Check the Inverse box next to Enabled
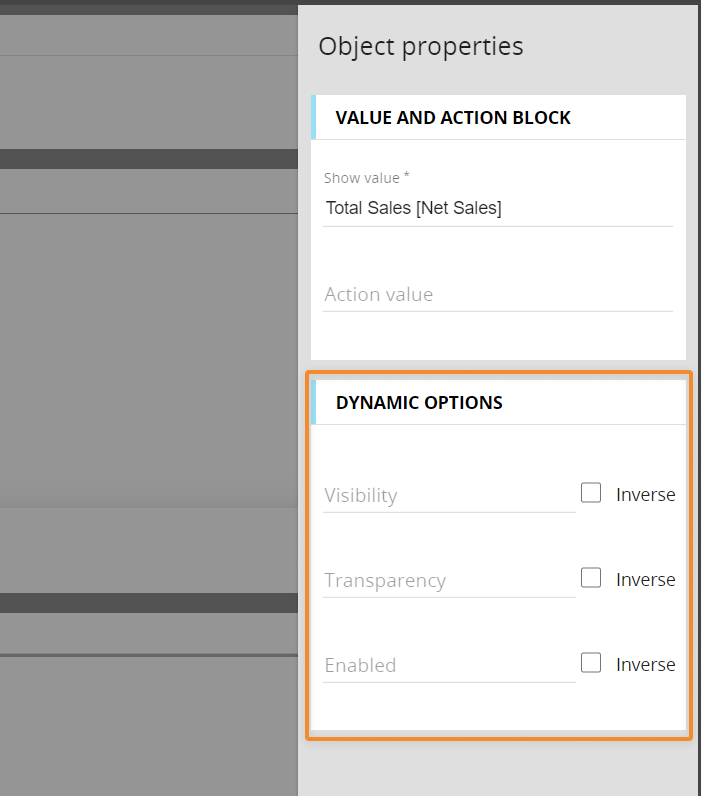703x796 pixels. point(591,662)
